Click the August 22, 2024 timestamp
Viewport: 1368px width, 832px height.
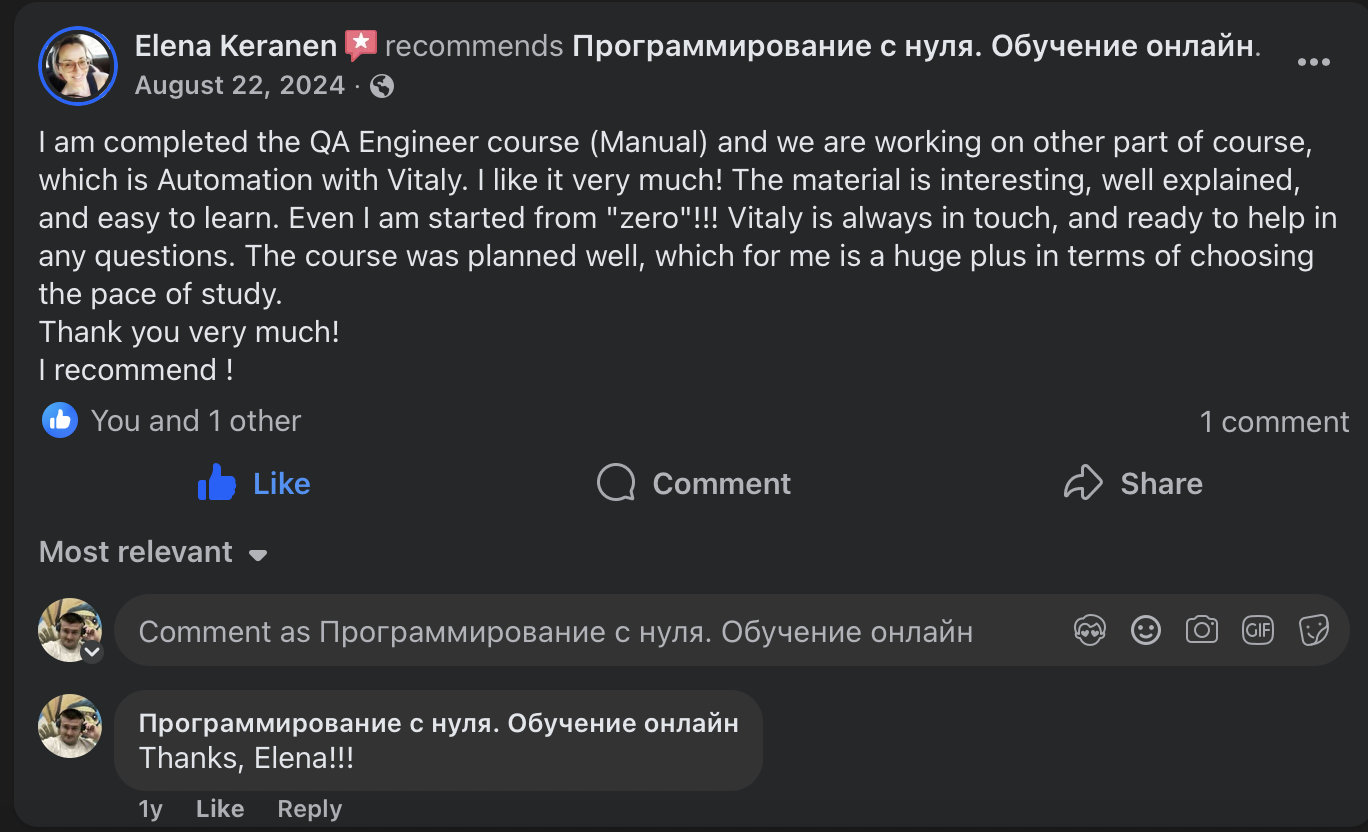point(237,85)
